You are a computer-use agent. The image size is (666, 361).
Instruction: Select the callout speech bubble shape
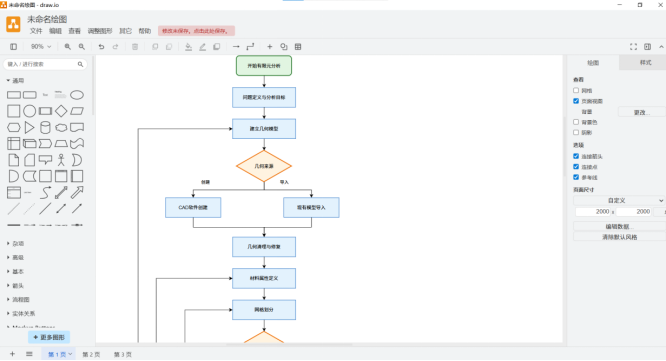pyautogui.click(x=45, y=160)
